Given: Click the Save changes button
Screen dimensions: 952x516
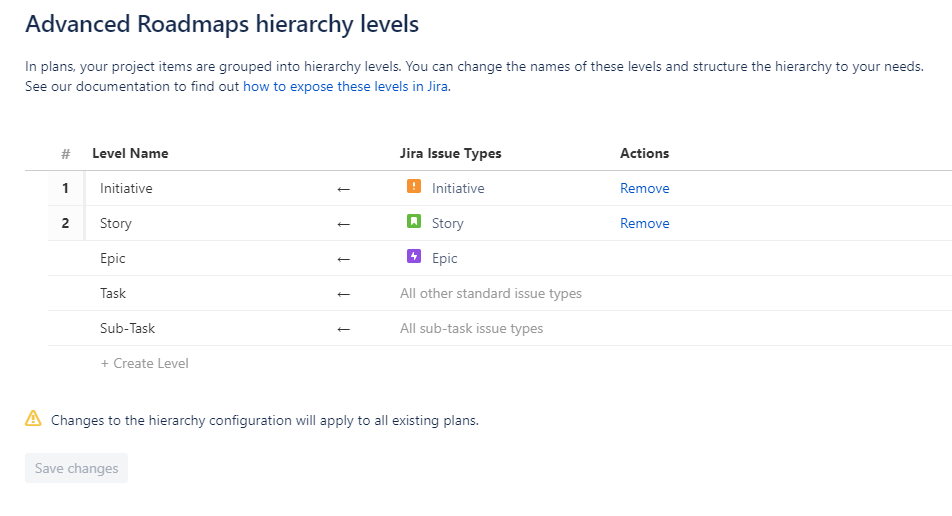Looking at the screenshot, I should tap(77, 468).
